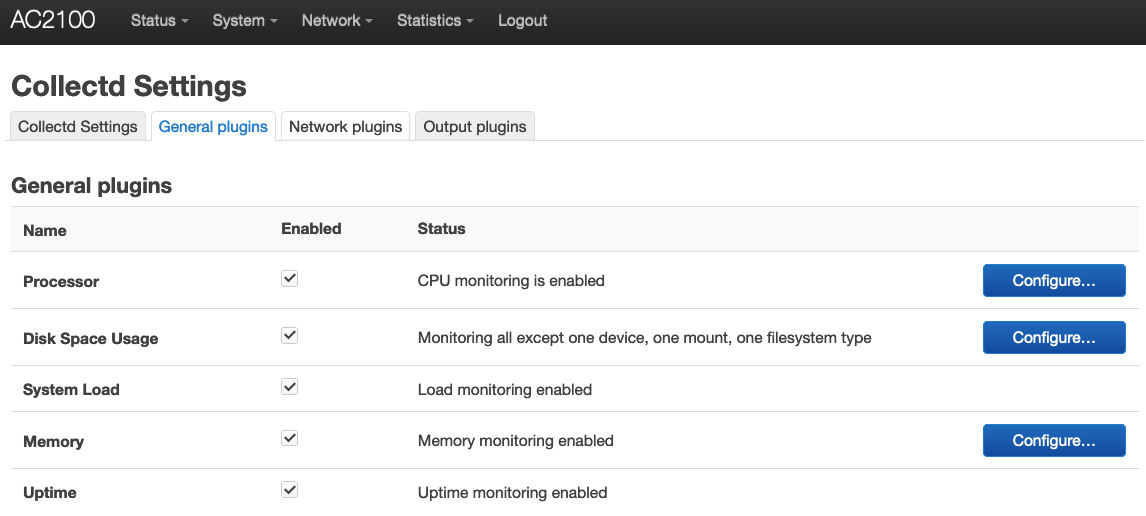Toggle the System Load enabled checkbox

pyautogui.click(x=290, y=387)
